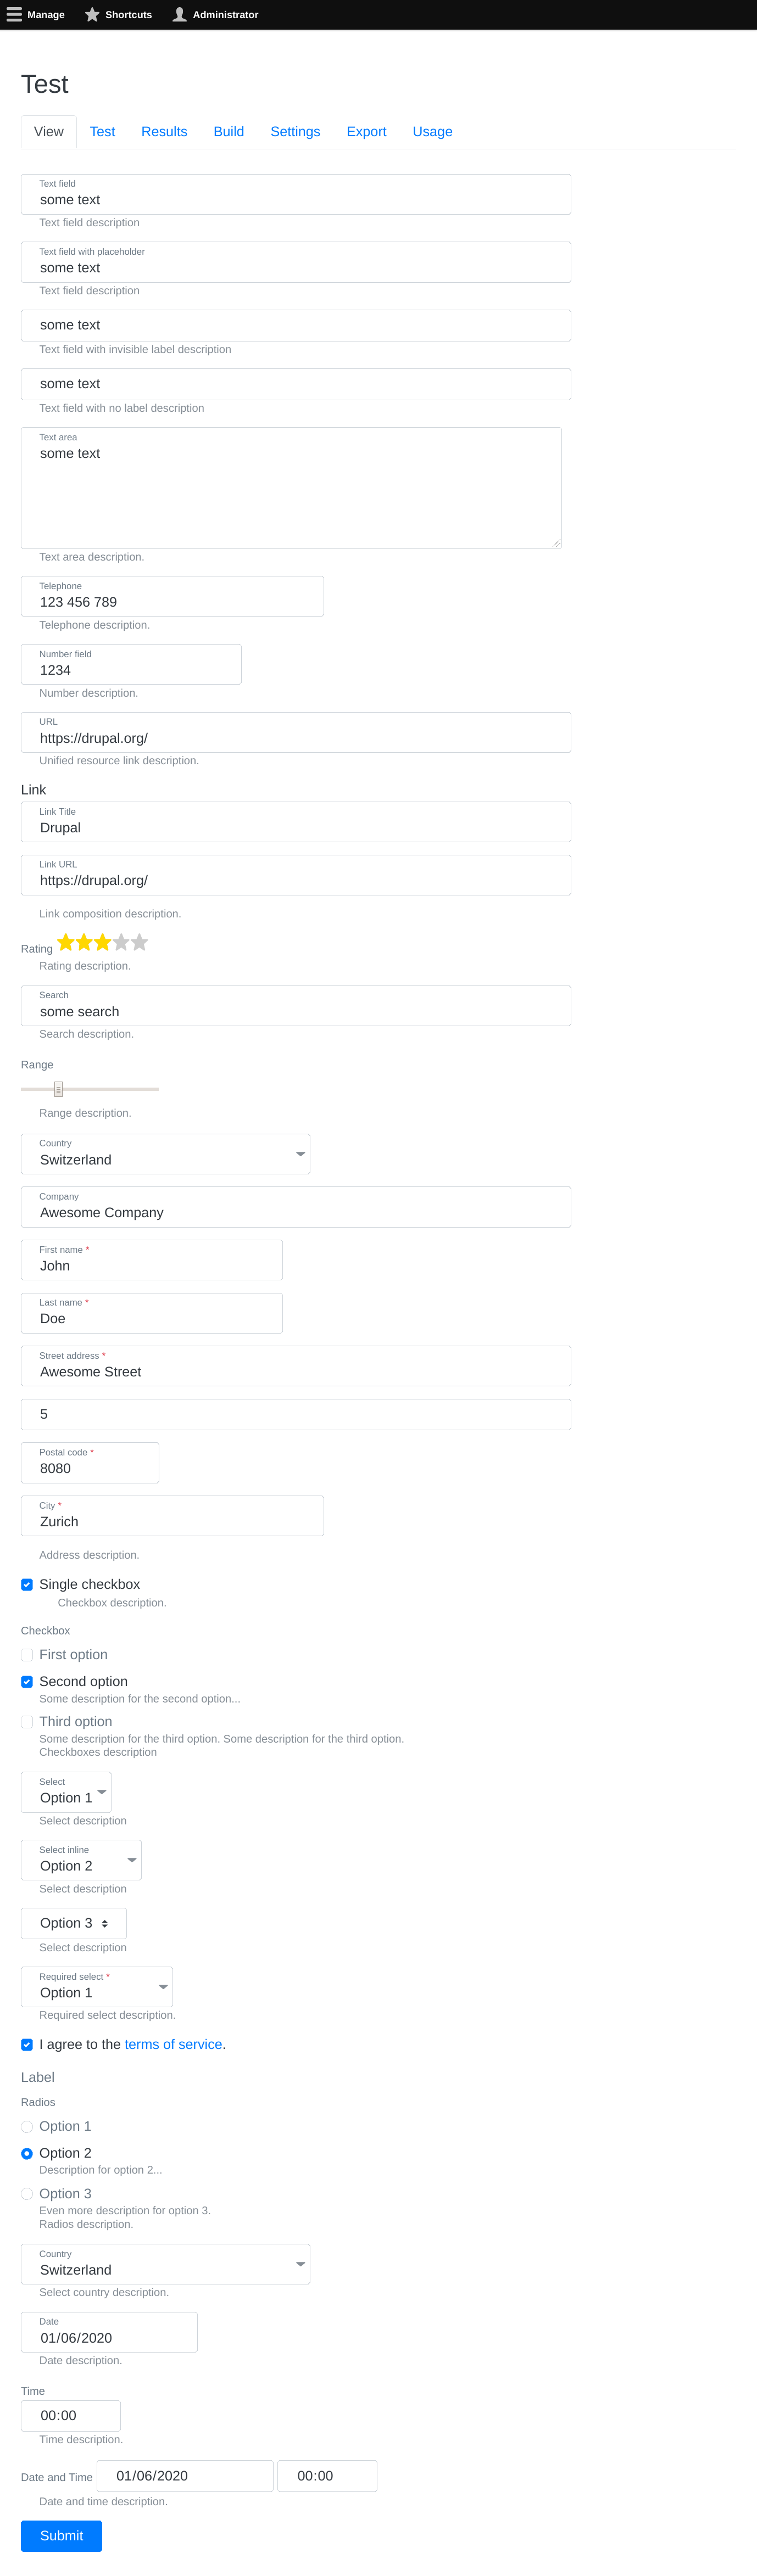Adjust the Range slider handle
The width and height of the screenshot is (757, 2576).
click(60, 1088)
